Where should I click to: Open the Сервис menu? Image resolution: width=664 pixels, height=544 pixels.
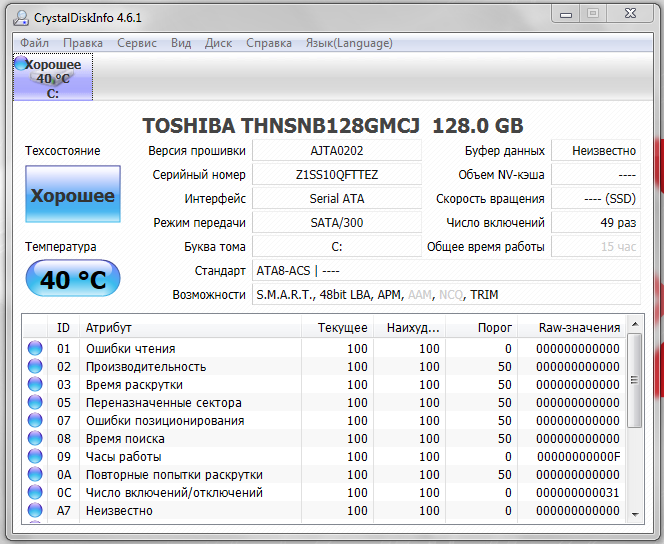[137, 43]
